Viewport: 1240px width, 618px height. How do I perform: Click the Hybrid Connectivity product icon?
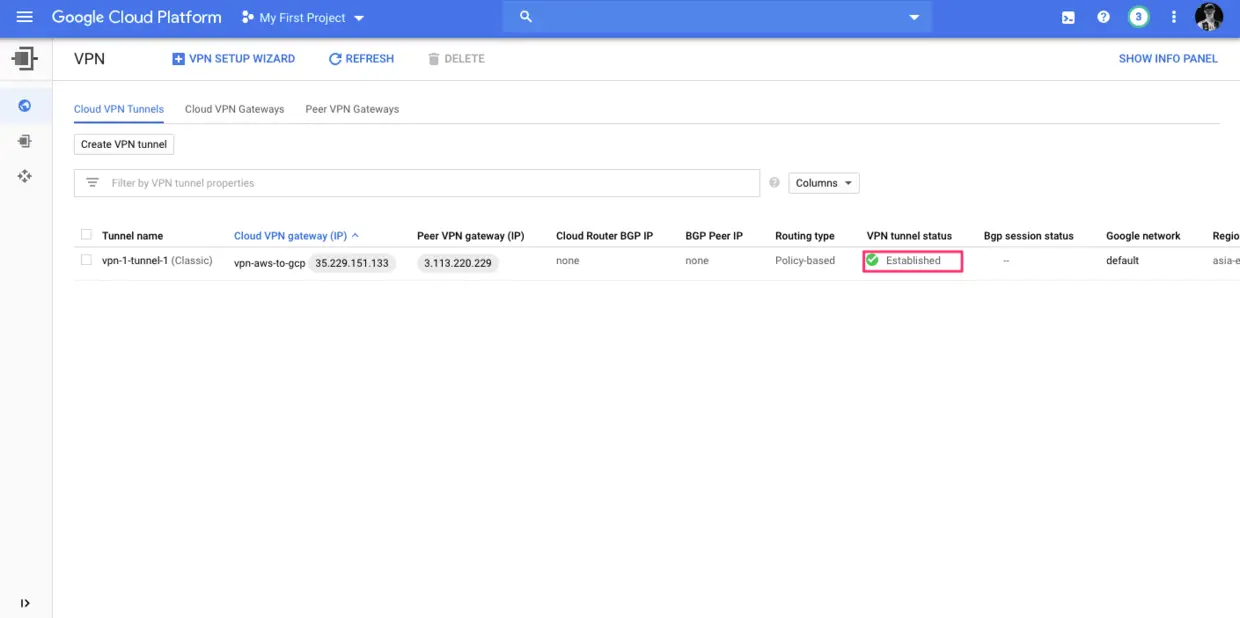(x=25, y=59)
